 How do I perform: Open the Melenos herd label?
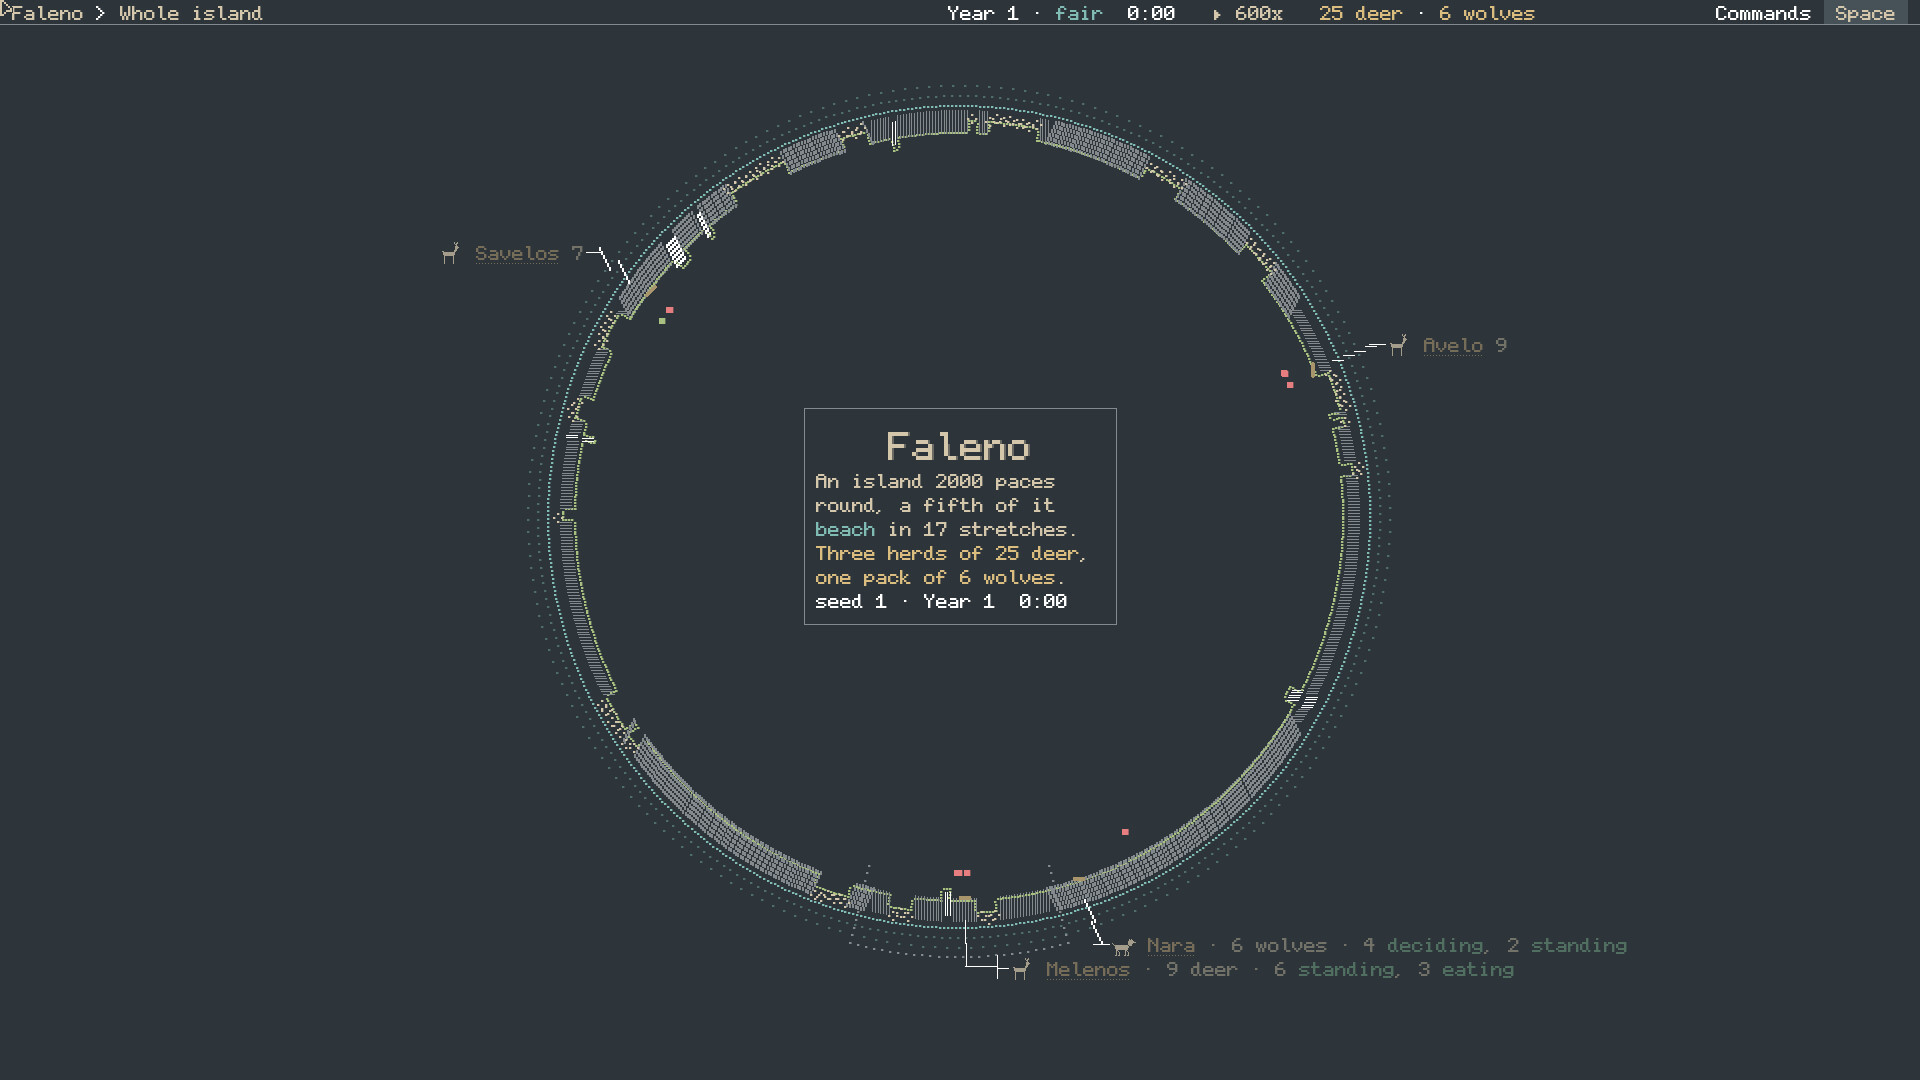[1087, 970]
